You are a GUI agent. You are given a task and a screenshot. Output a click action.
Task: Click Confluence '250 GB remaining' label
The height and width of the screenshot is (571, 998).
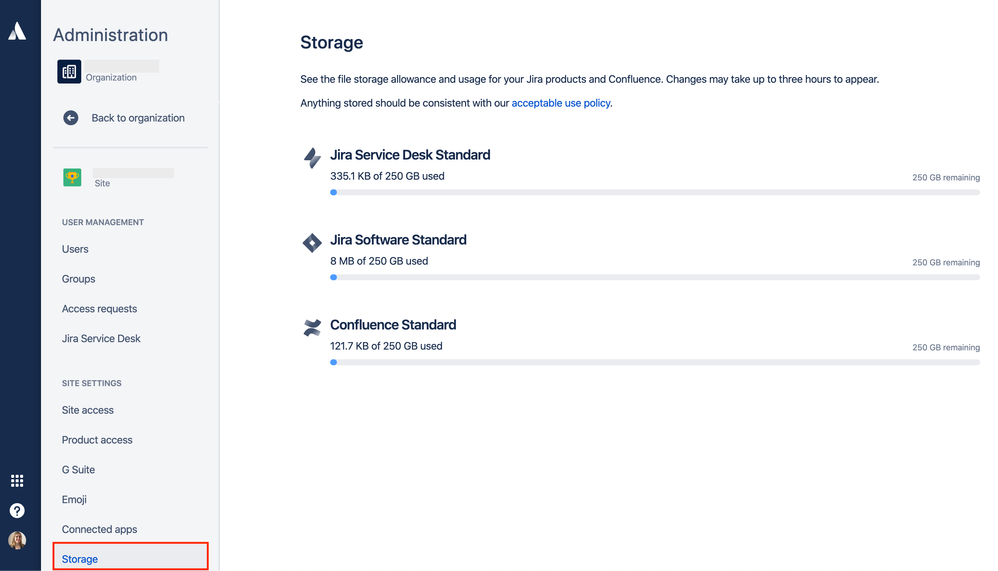[946, 348]
